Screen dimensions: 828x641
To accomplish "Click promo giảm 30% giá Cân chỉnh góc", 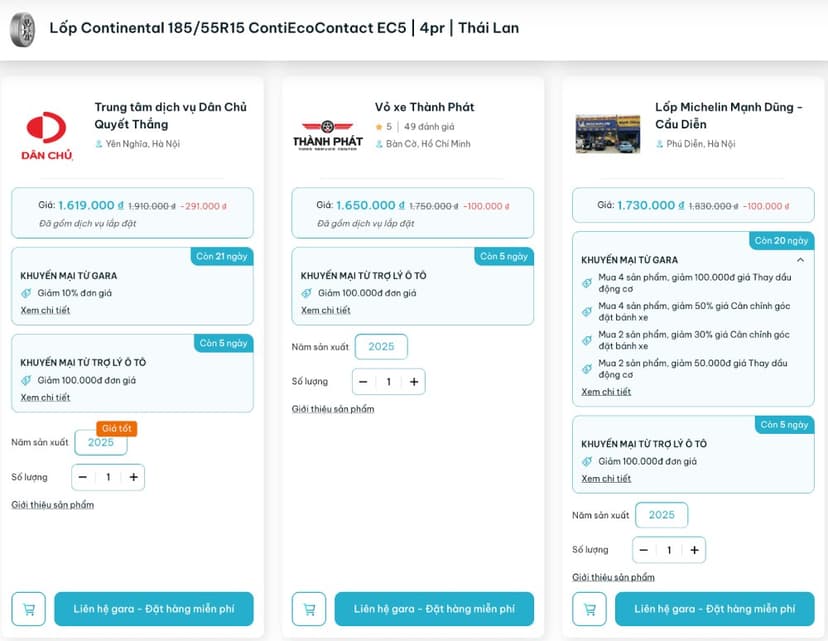I will coord(694,340).
